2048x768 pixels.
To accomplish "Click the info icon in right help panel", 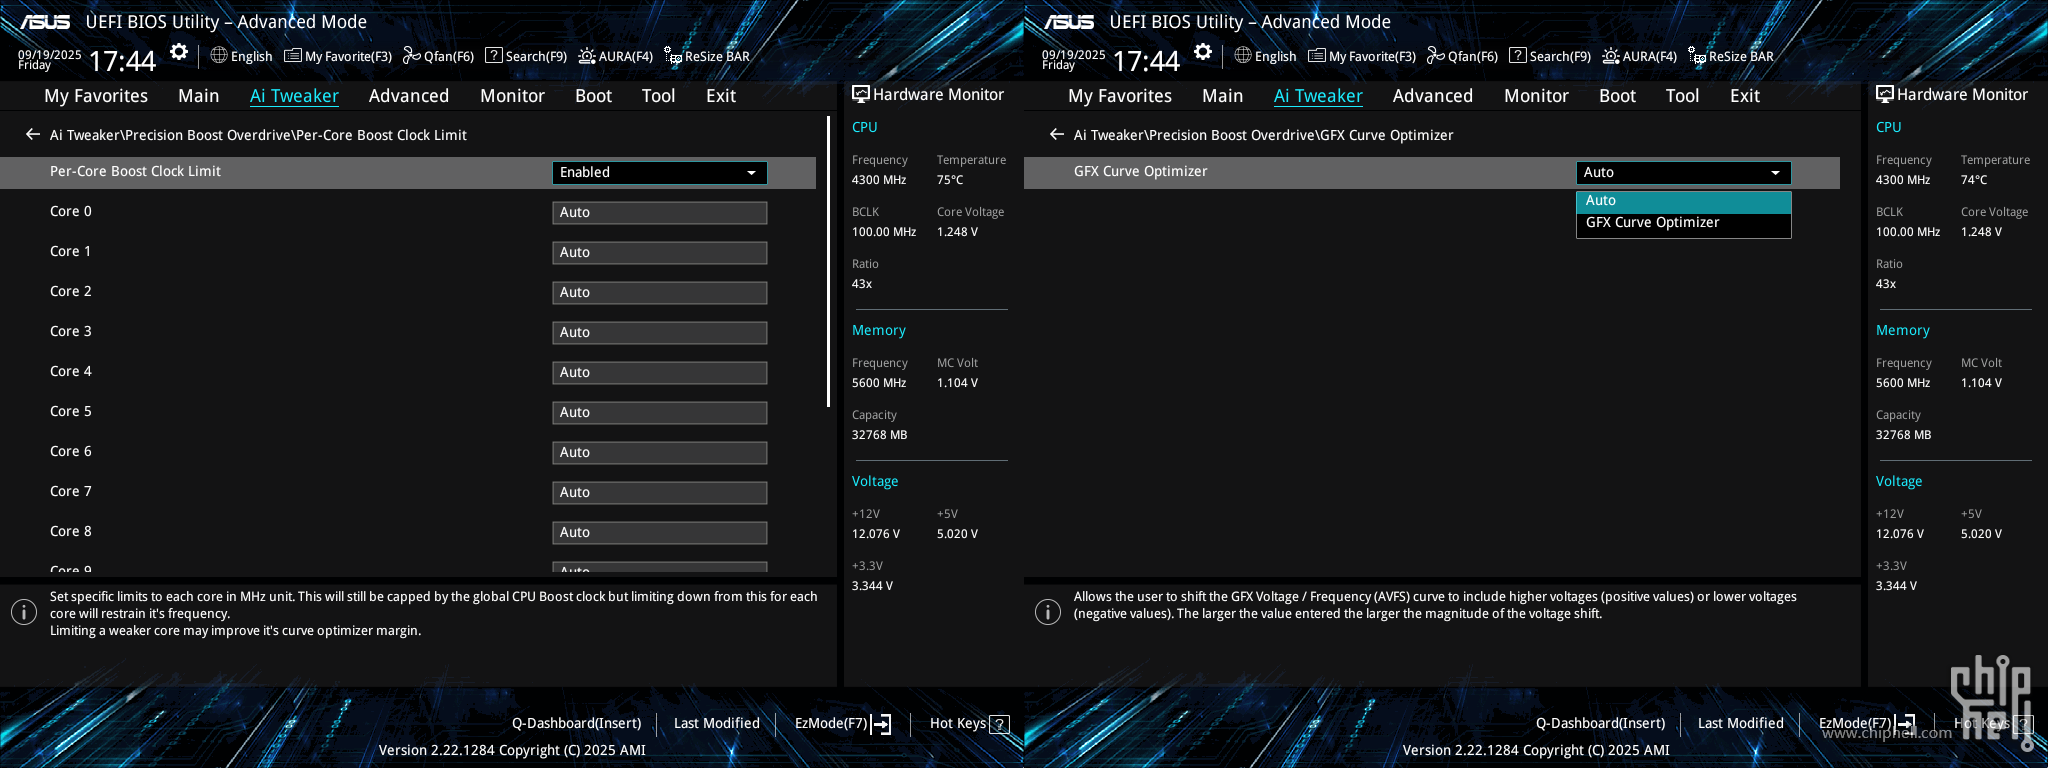I will (x=1048, y=612).
